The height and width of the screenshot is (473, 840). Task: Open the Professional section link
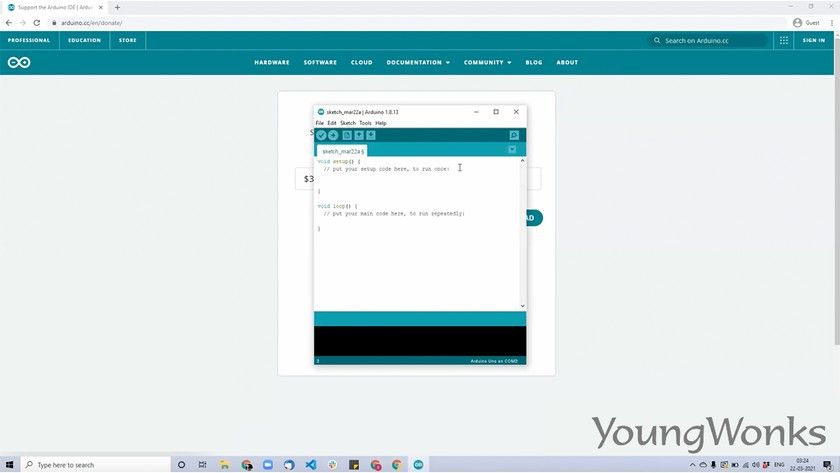pos(29,40)
